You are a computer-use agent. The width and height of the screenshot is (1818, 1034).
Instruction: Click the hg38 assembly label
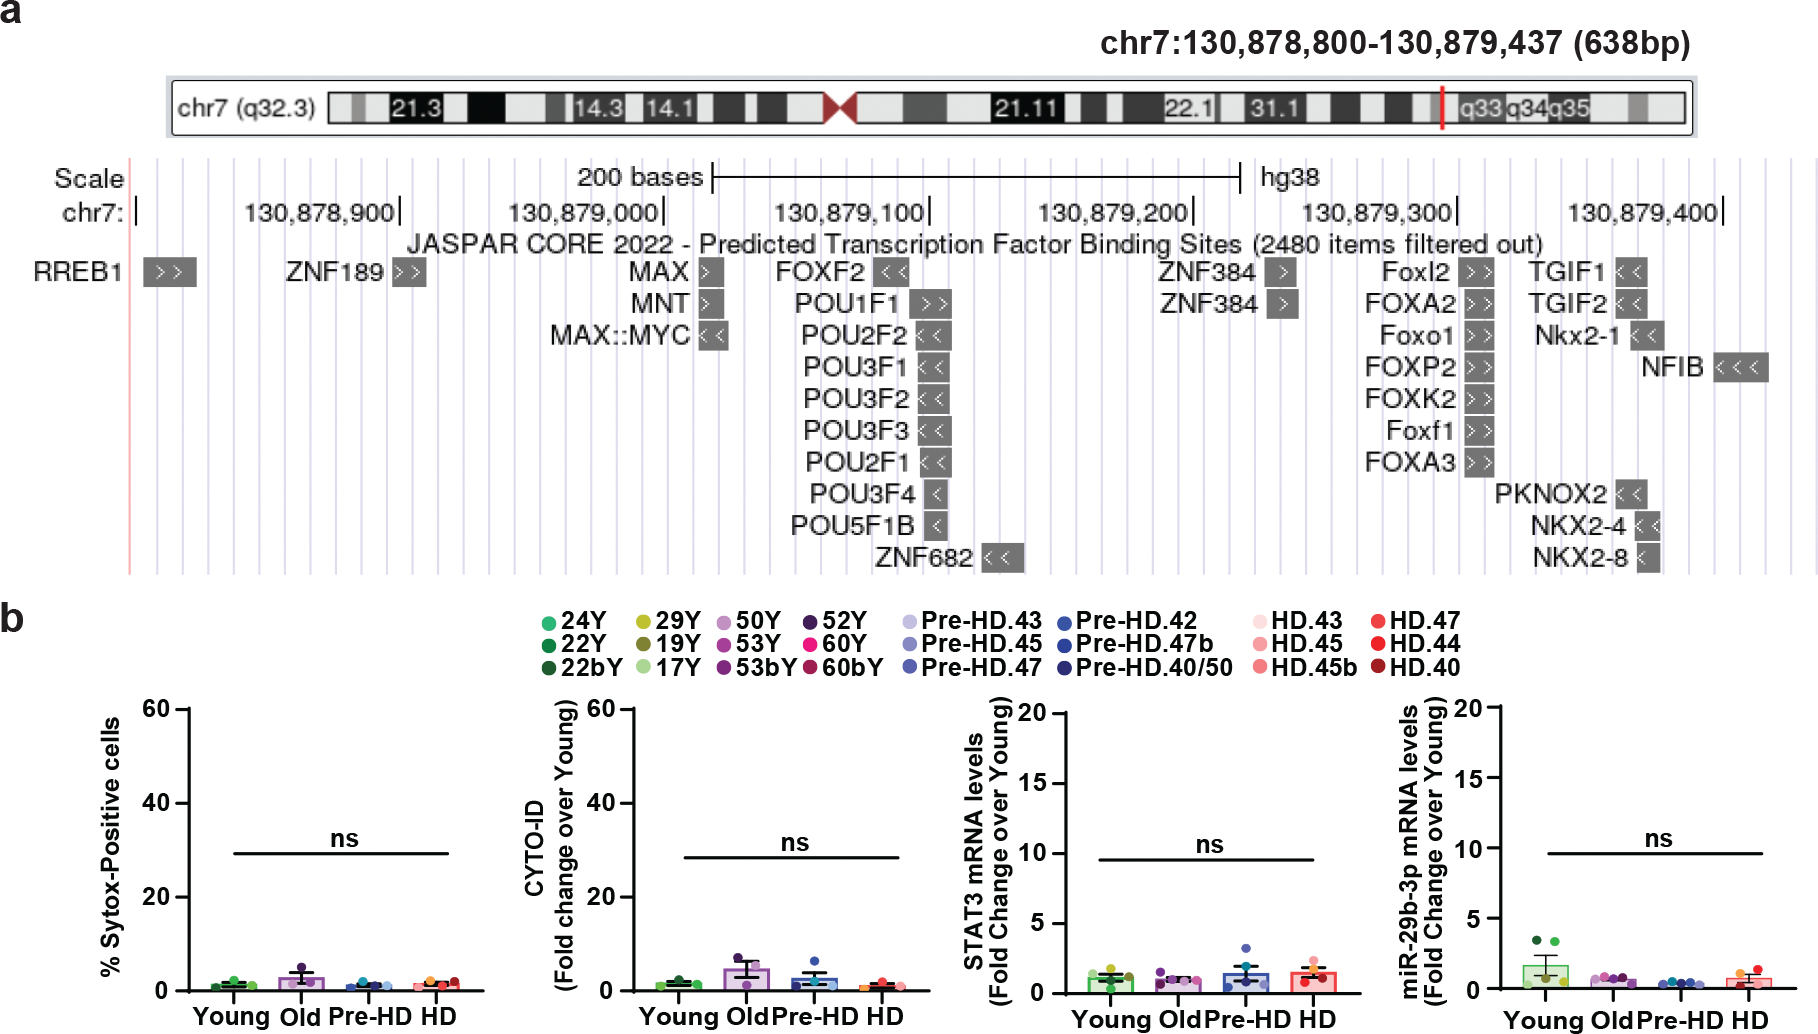[x=1290, y=178]
